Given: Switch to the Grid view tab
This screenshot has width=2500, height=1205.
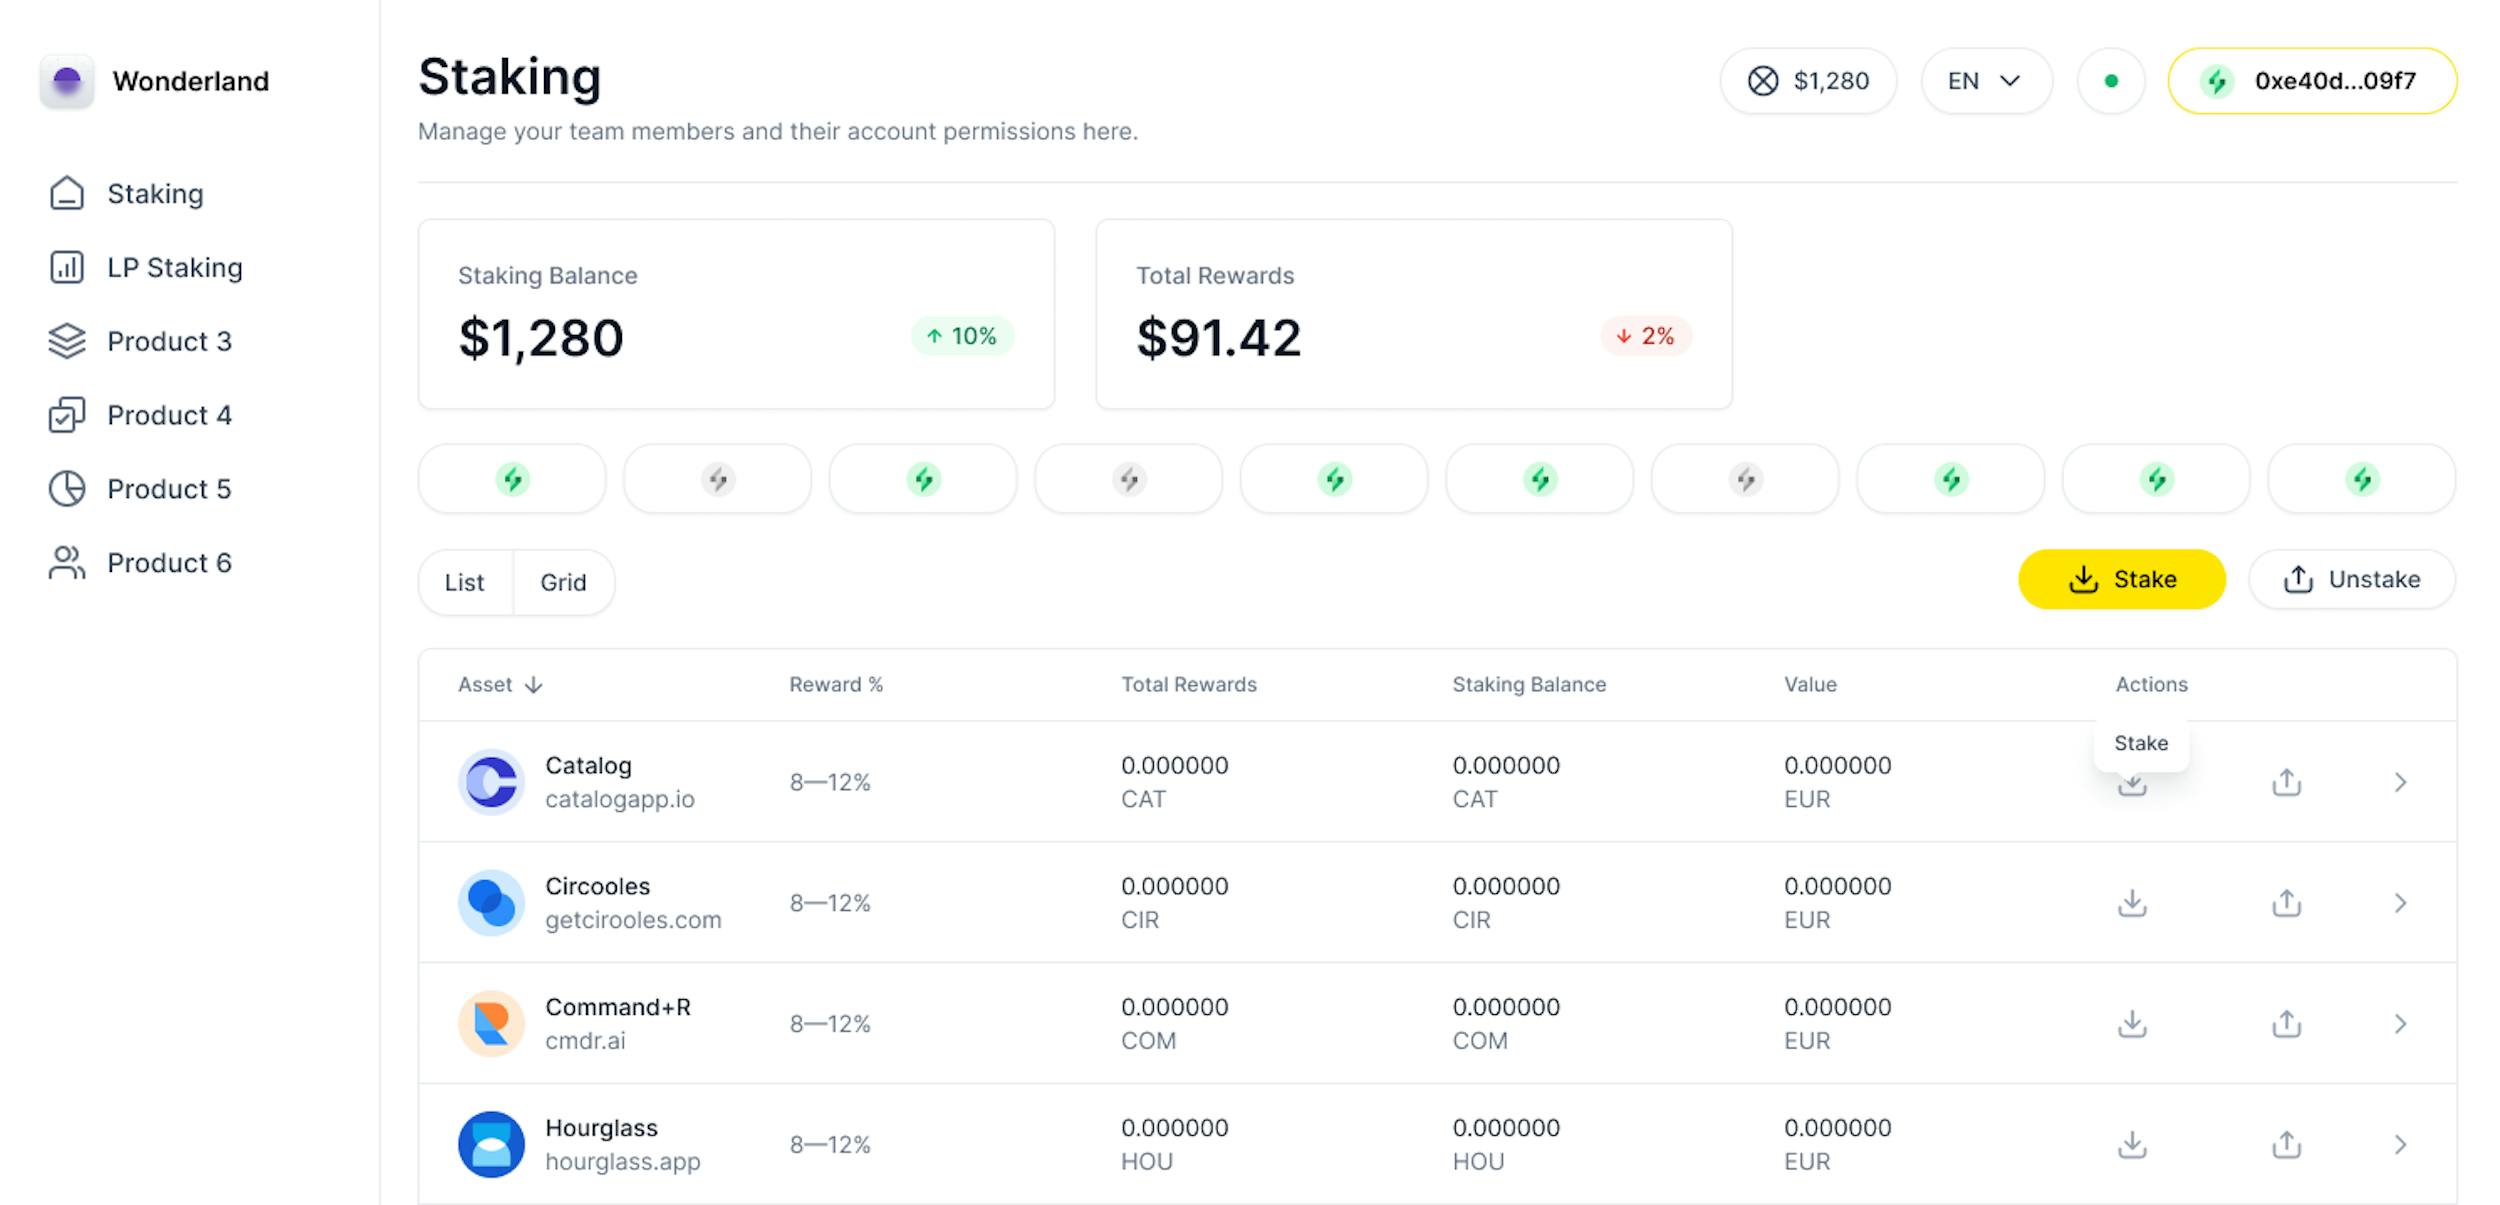Looking at the screenshot, I should click(563, 582).
